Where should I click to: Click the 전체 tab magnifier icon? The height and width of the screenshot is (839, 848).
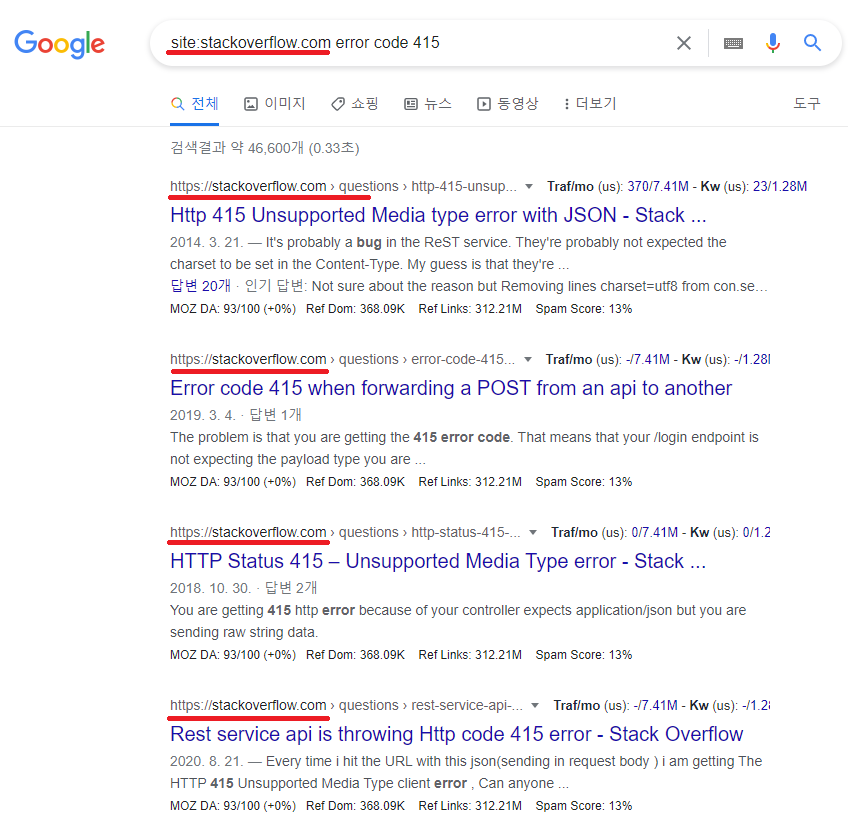point(177,103)
